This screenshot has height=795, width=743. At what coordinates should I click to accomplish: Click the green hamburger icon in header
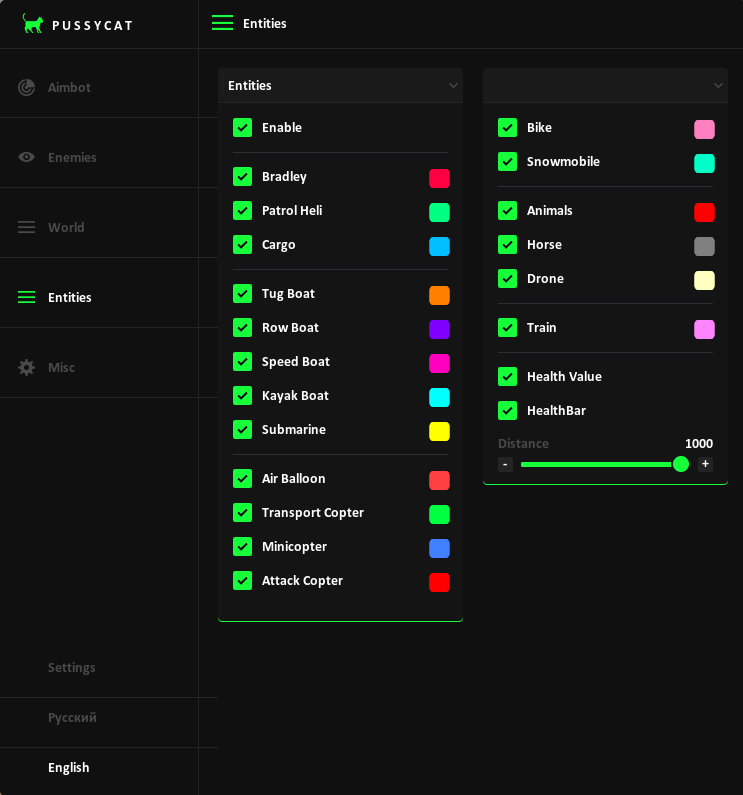pyautogui.click(x=222, y=23)
